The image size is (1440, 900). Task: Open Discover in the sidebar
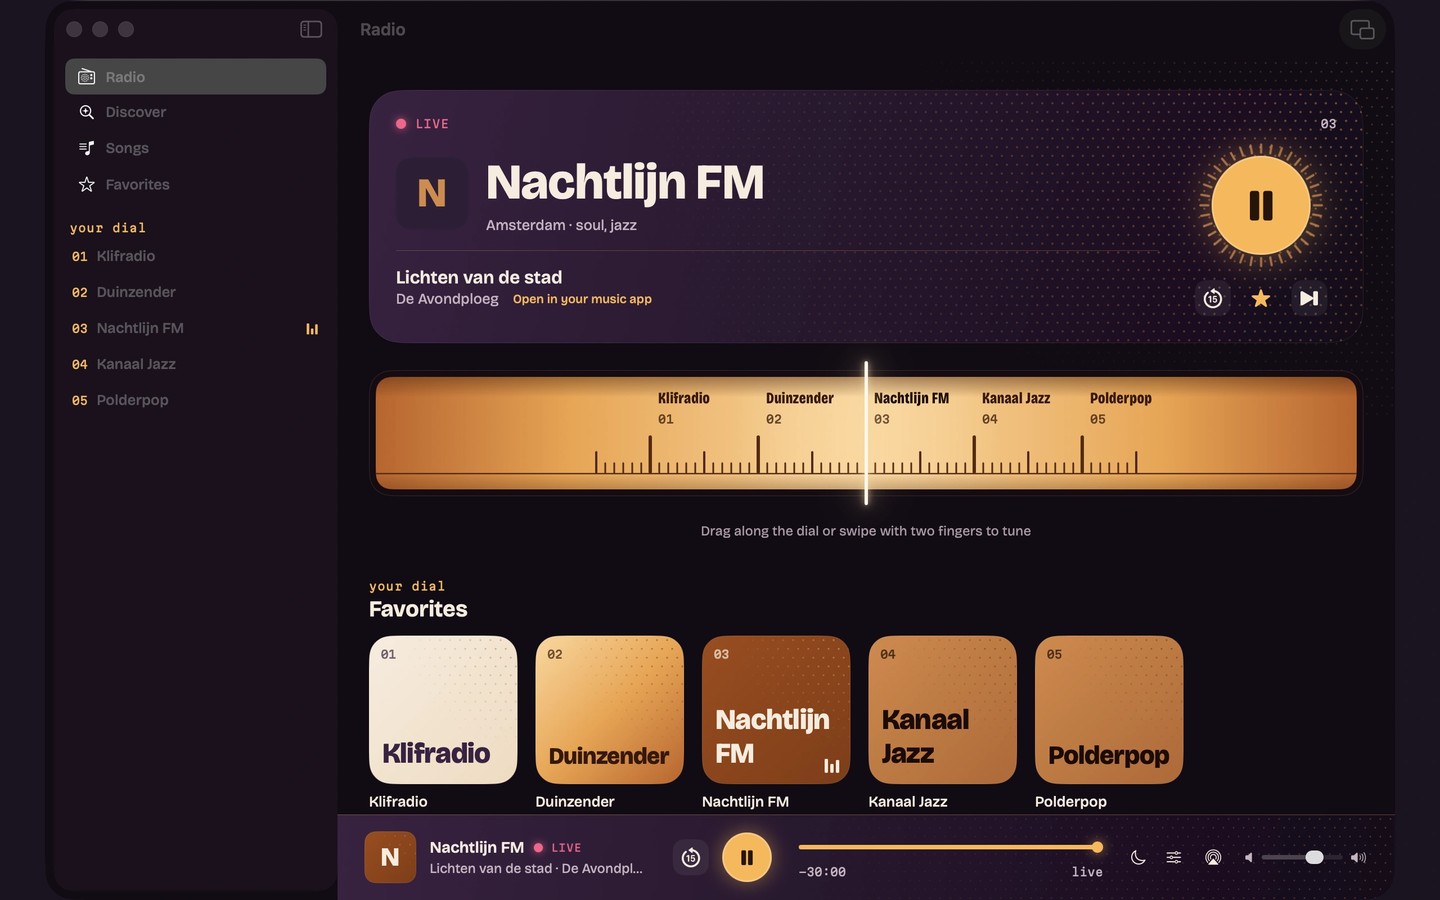pos(196,113)
